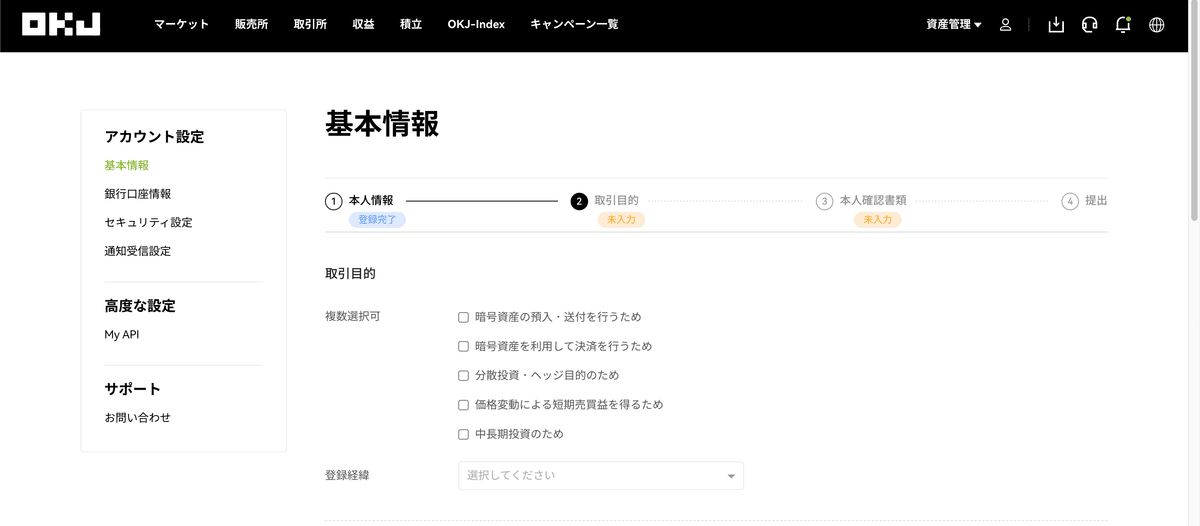Check 暗号資産の預入・送付を行うため
This screenshot has height=526, width=1200.
[463, 317]
